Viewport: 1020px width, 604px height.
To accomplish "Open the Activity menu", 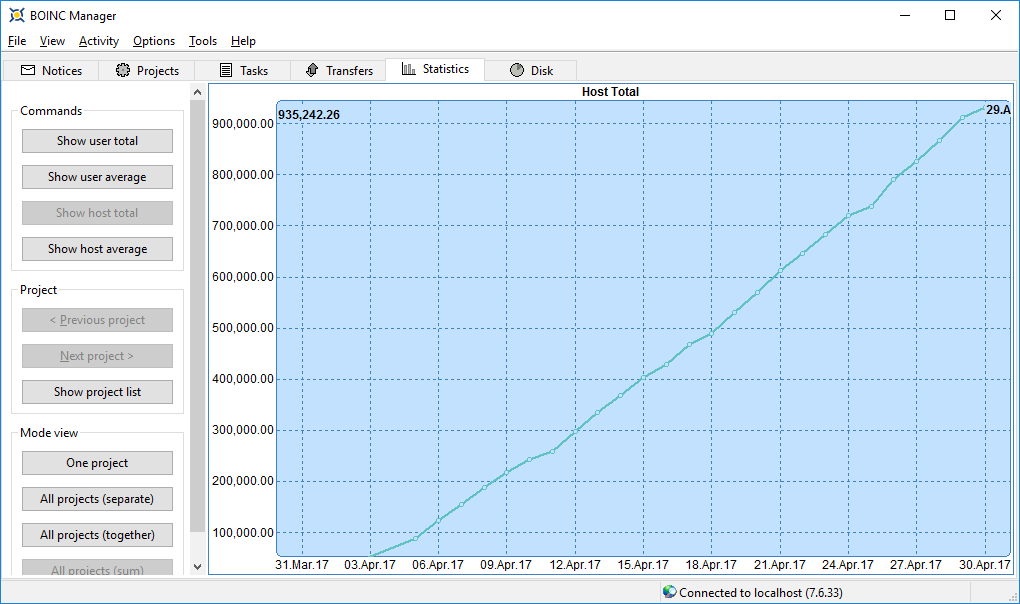I will 99,41.
